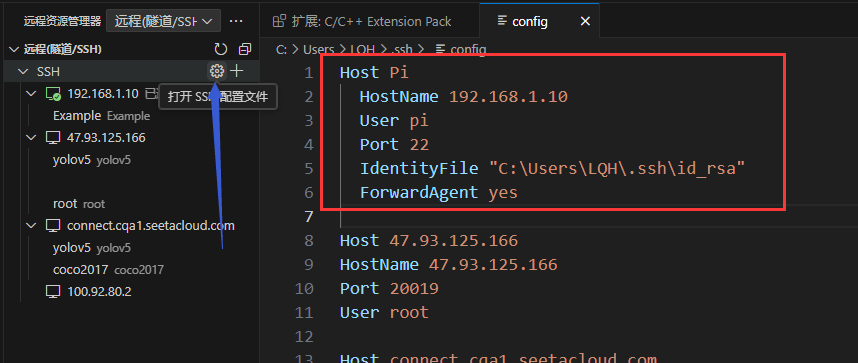Place cursor on the ForwardAgent yes line
858x363 pixels.
(x=438, y=193)
